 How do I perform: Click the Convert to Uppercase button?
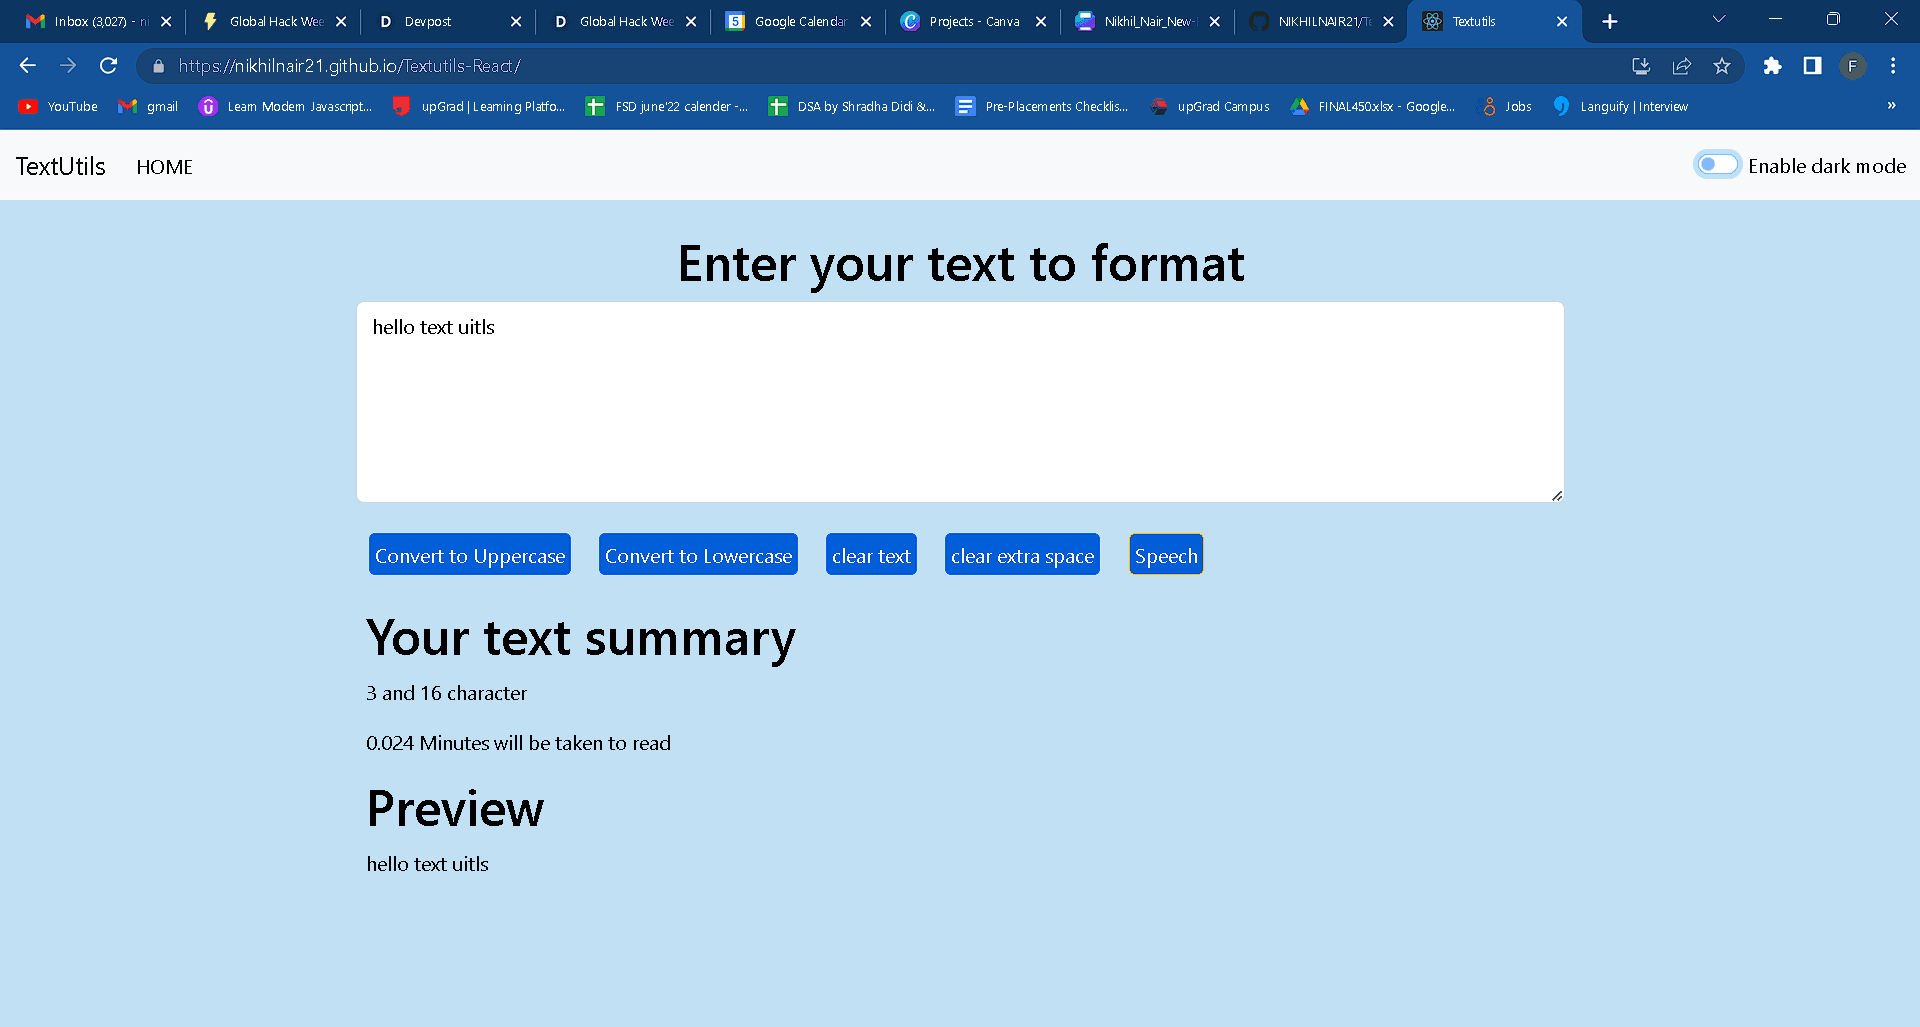(469, 555)
